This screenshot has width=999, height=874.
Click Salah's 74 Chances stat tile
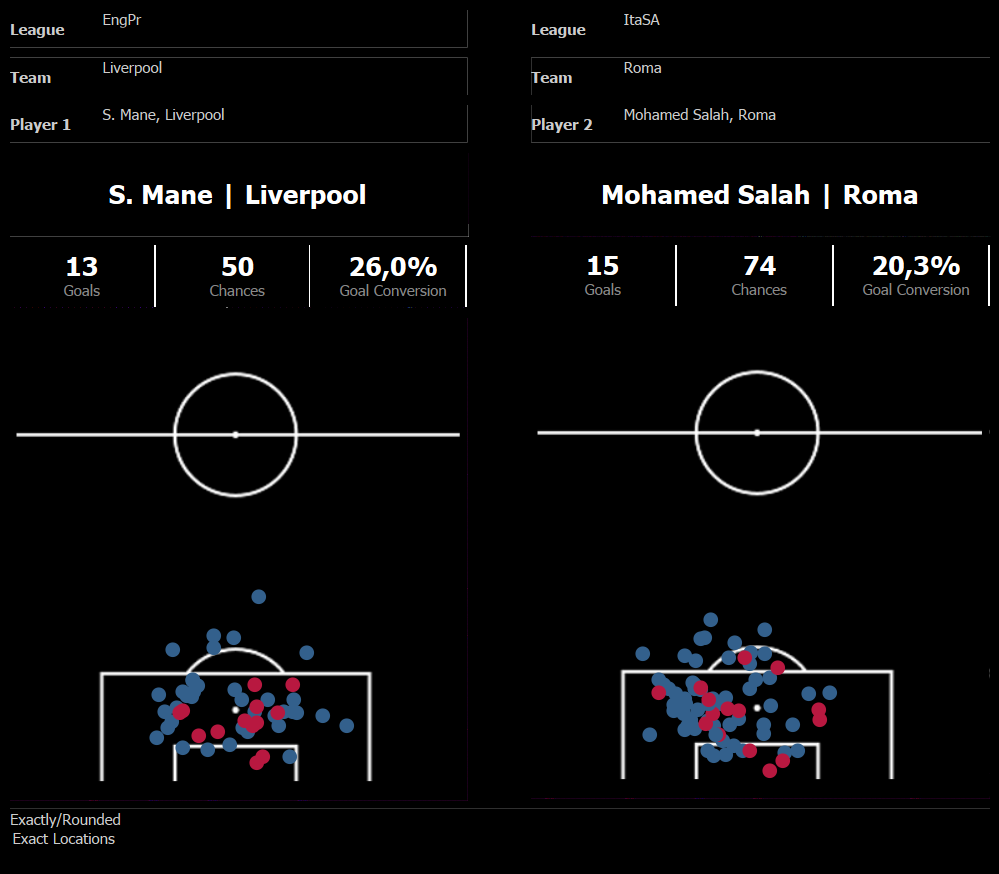click(759, 275)
